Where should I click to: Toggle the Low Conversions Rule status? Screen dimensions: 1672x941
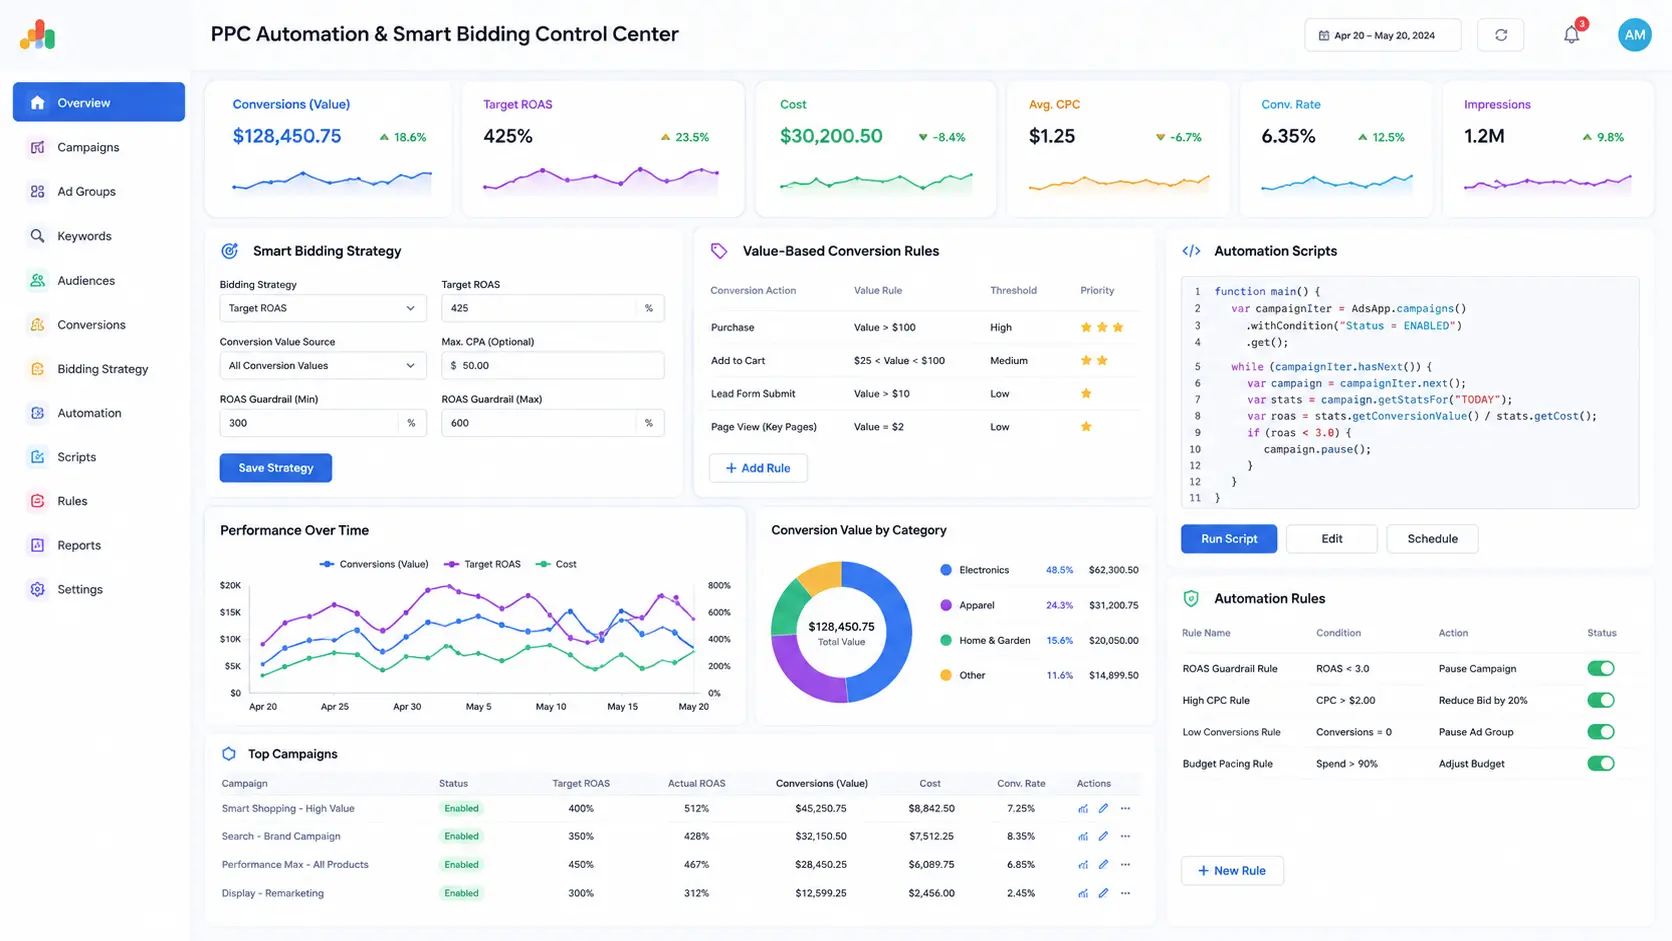coord(1600,732)
